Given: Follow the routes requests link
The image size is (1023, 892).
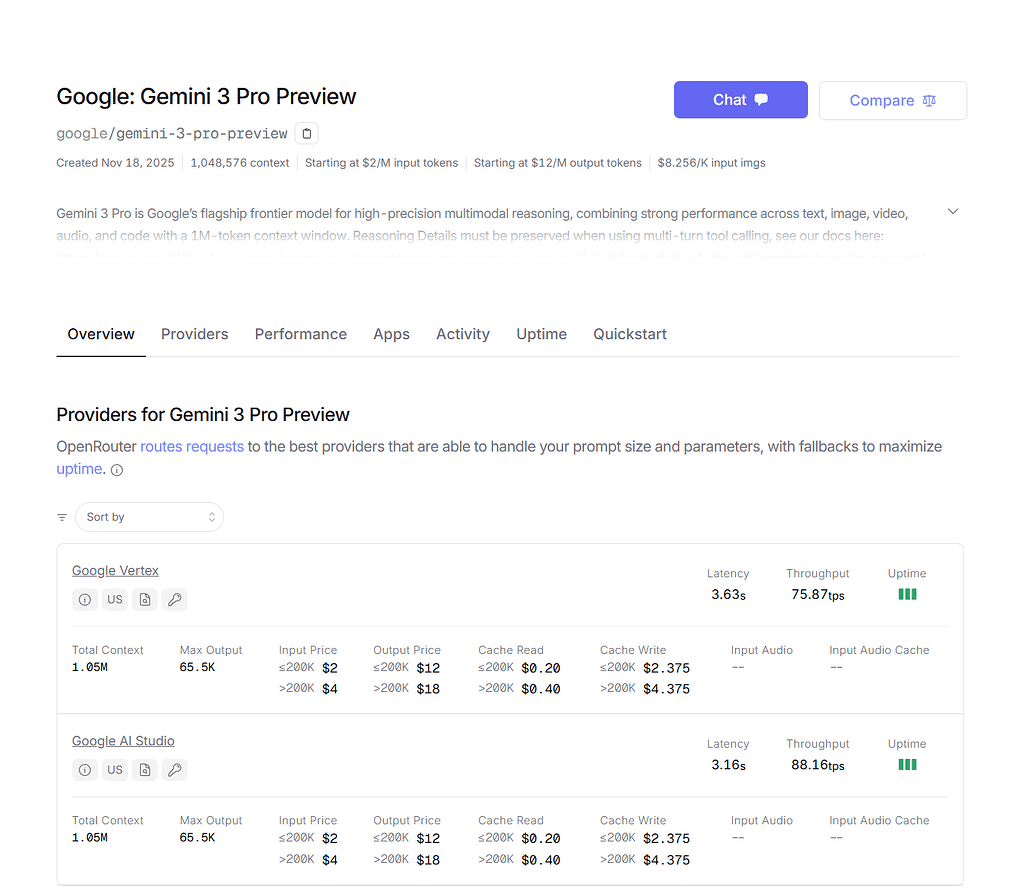Looking at the screenshot, I should [x=192, y=447].
